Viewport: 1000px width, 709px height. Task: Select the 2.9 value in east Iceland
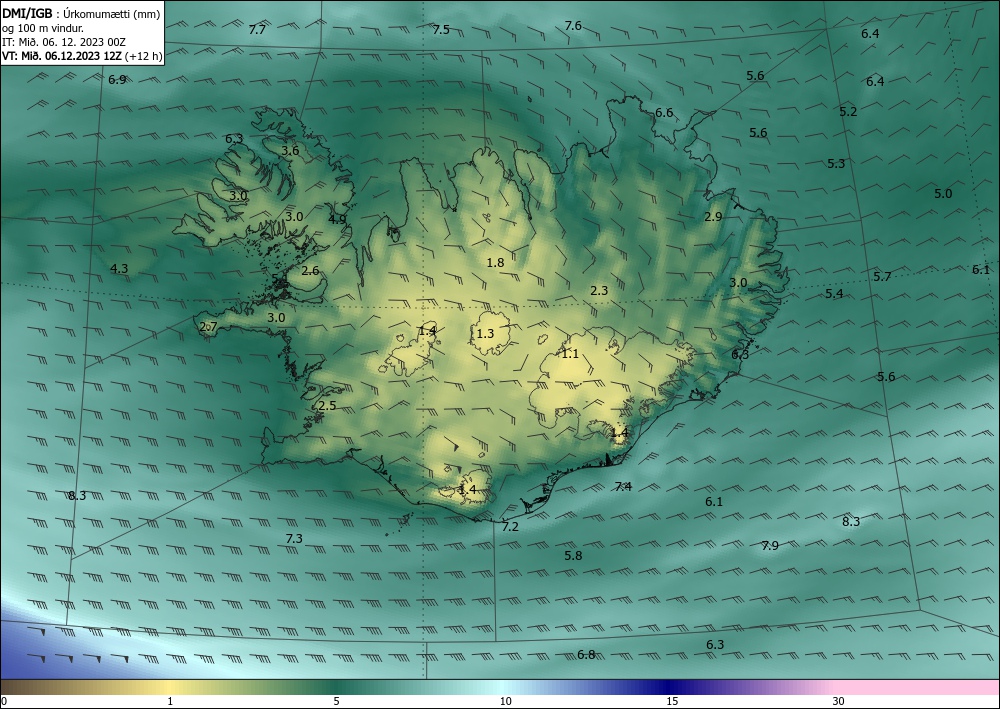[713, 216]
